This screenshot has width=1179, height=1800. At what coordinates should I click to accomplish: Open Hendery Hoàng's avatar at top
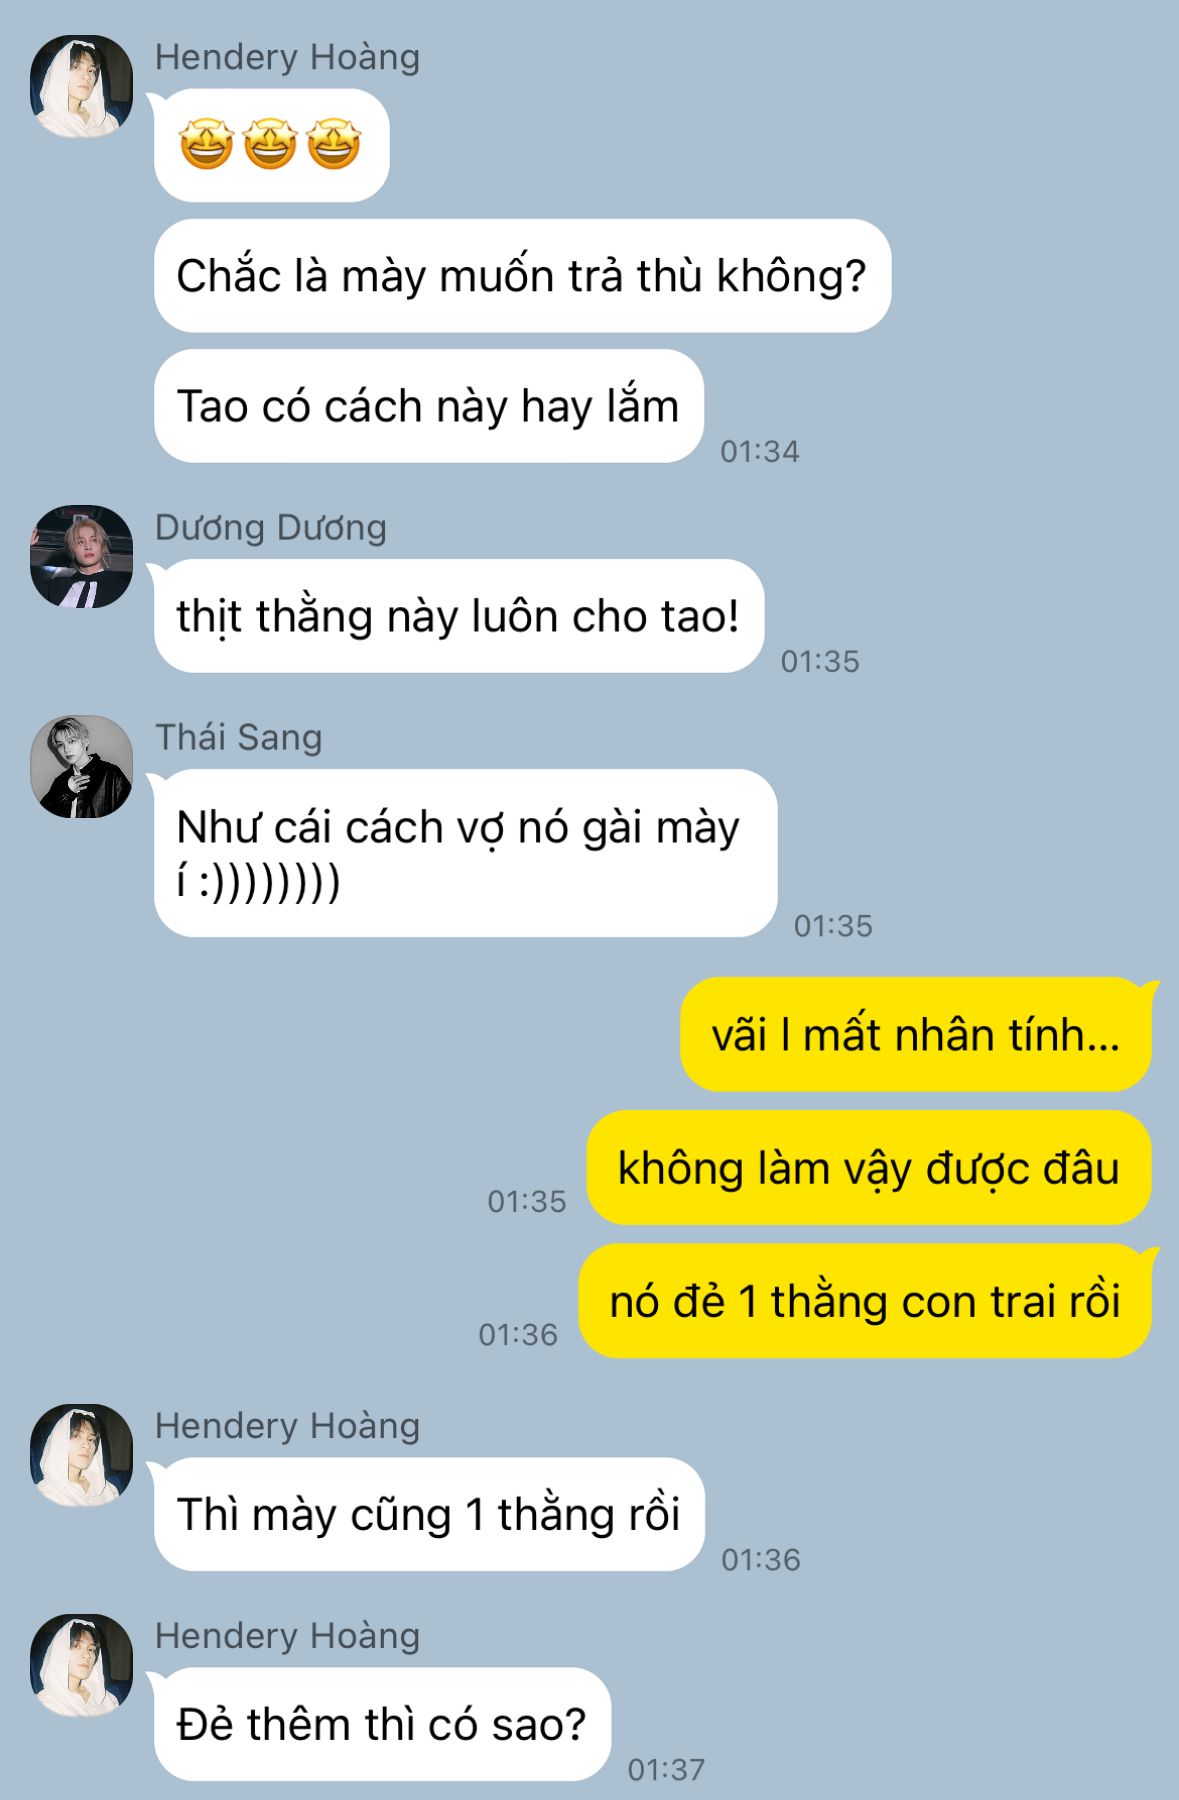pyautogui.click(x=81, y=86)
